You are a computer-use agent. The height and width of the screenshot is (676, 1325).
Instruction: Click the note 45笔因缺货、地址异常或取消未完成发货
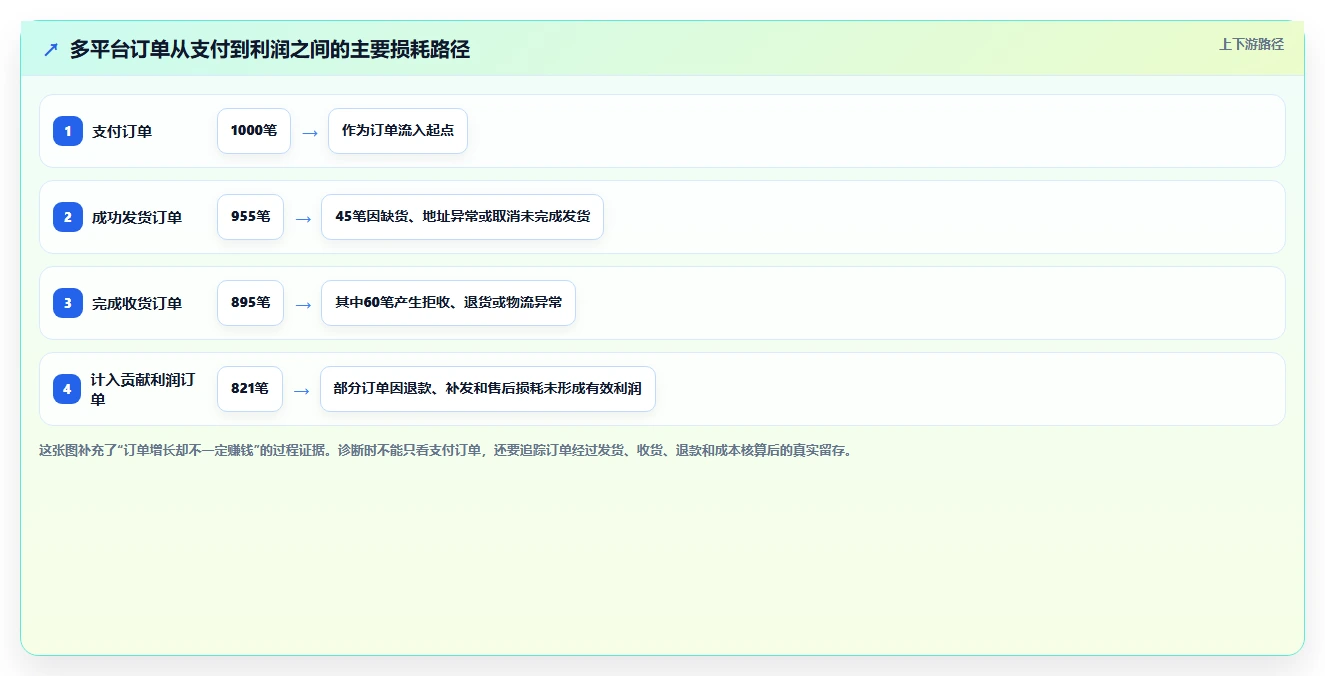click(463, 217)
